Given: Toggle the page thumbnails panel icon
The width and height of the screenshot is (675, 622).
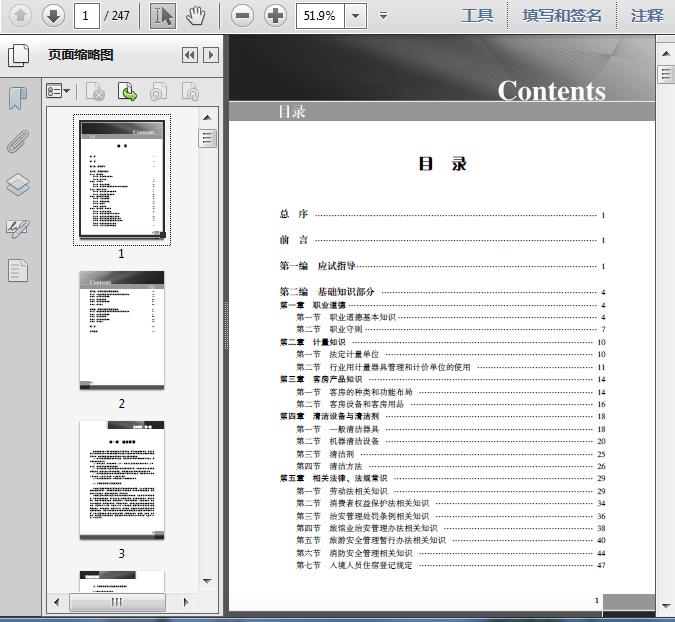Looking at the screenshot, I should click(x=18, y=56).
